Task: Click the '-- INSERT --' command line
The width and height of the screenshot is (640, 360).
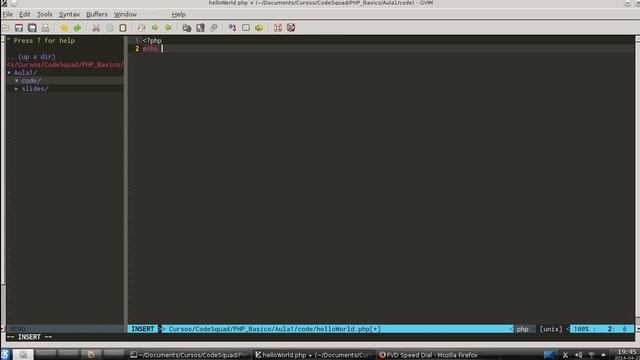Action: coord(29,337)
